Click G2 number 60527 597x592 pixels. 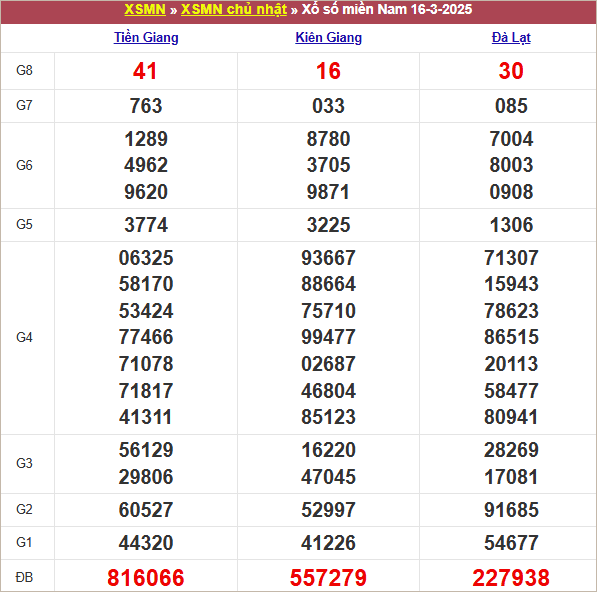(x=146, y=510)
